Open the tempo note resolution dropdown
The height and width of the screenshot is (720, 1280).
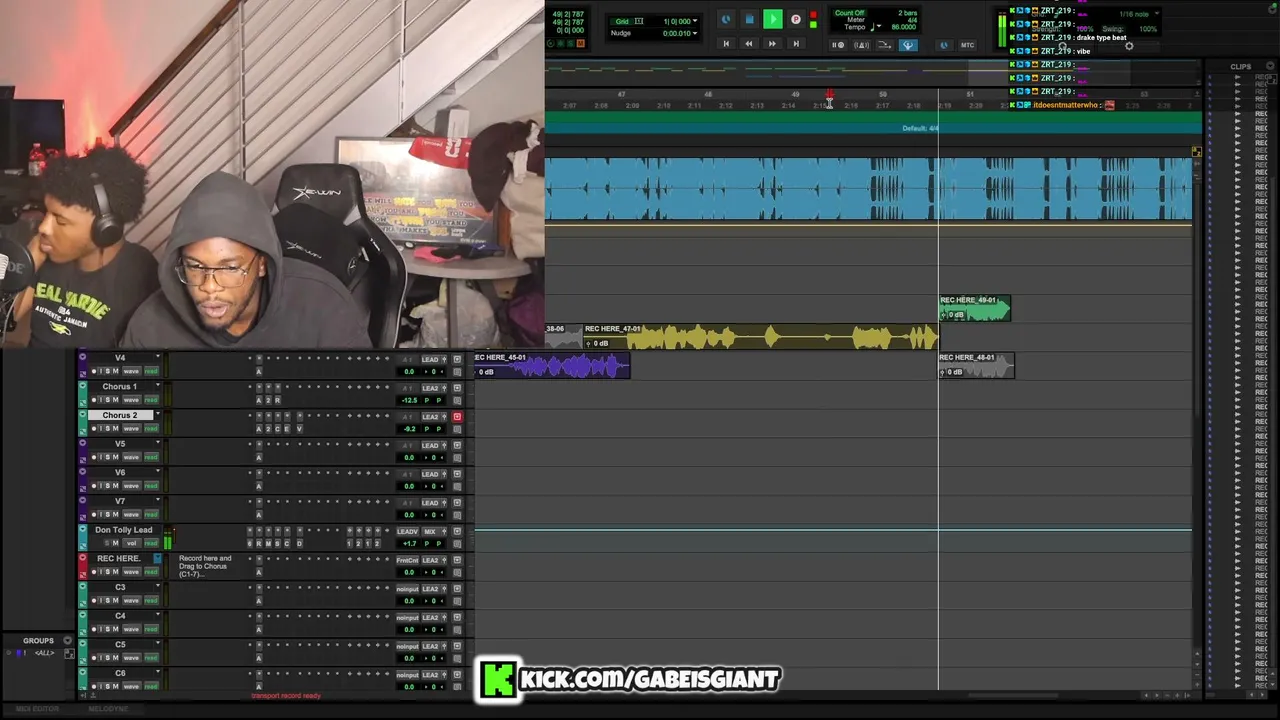[875, 27]
